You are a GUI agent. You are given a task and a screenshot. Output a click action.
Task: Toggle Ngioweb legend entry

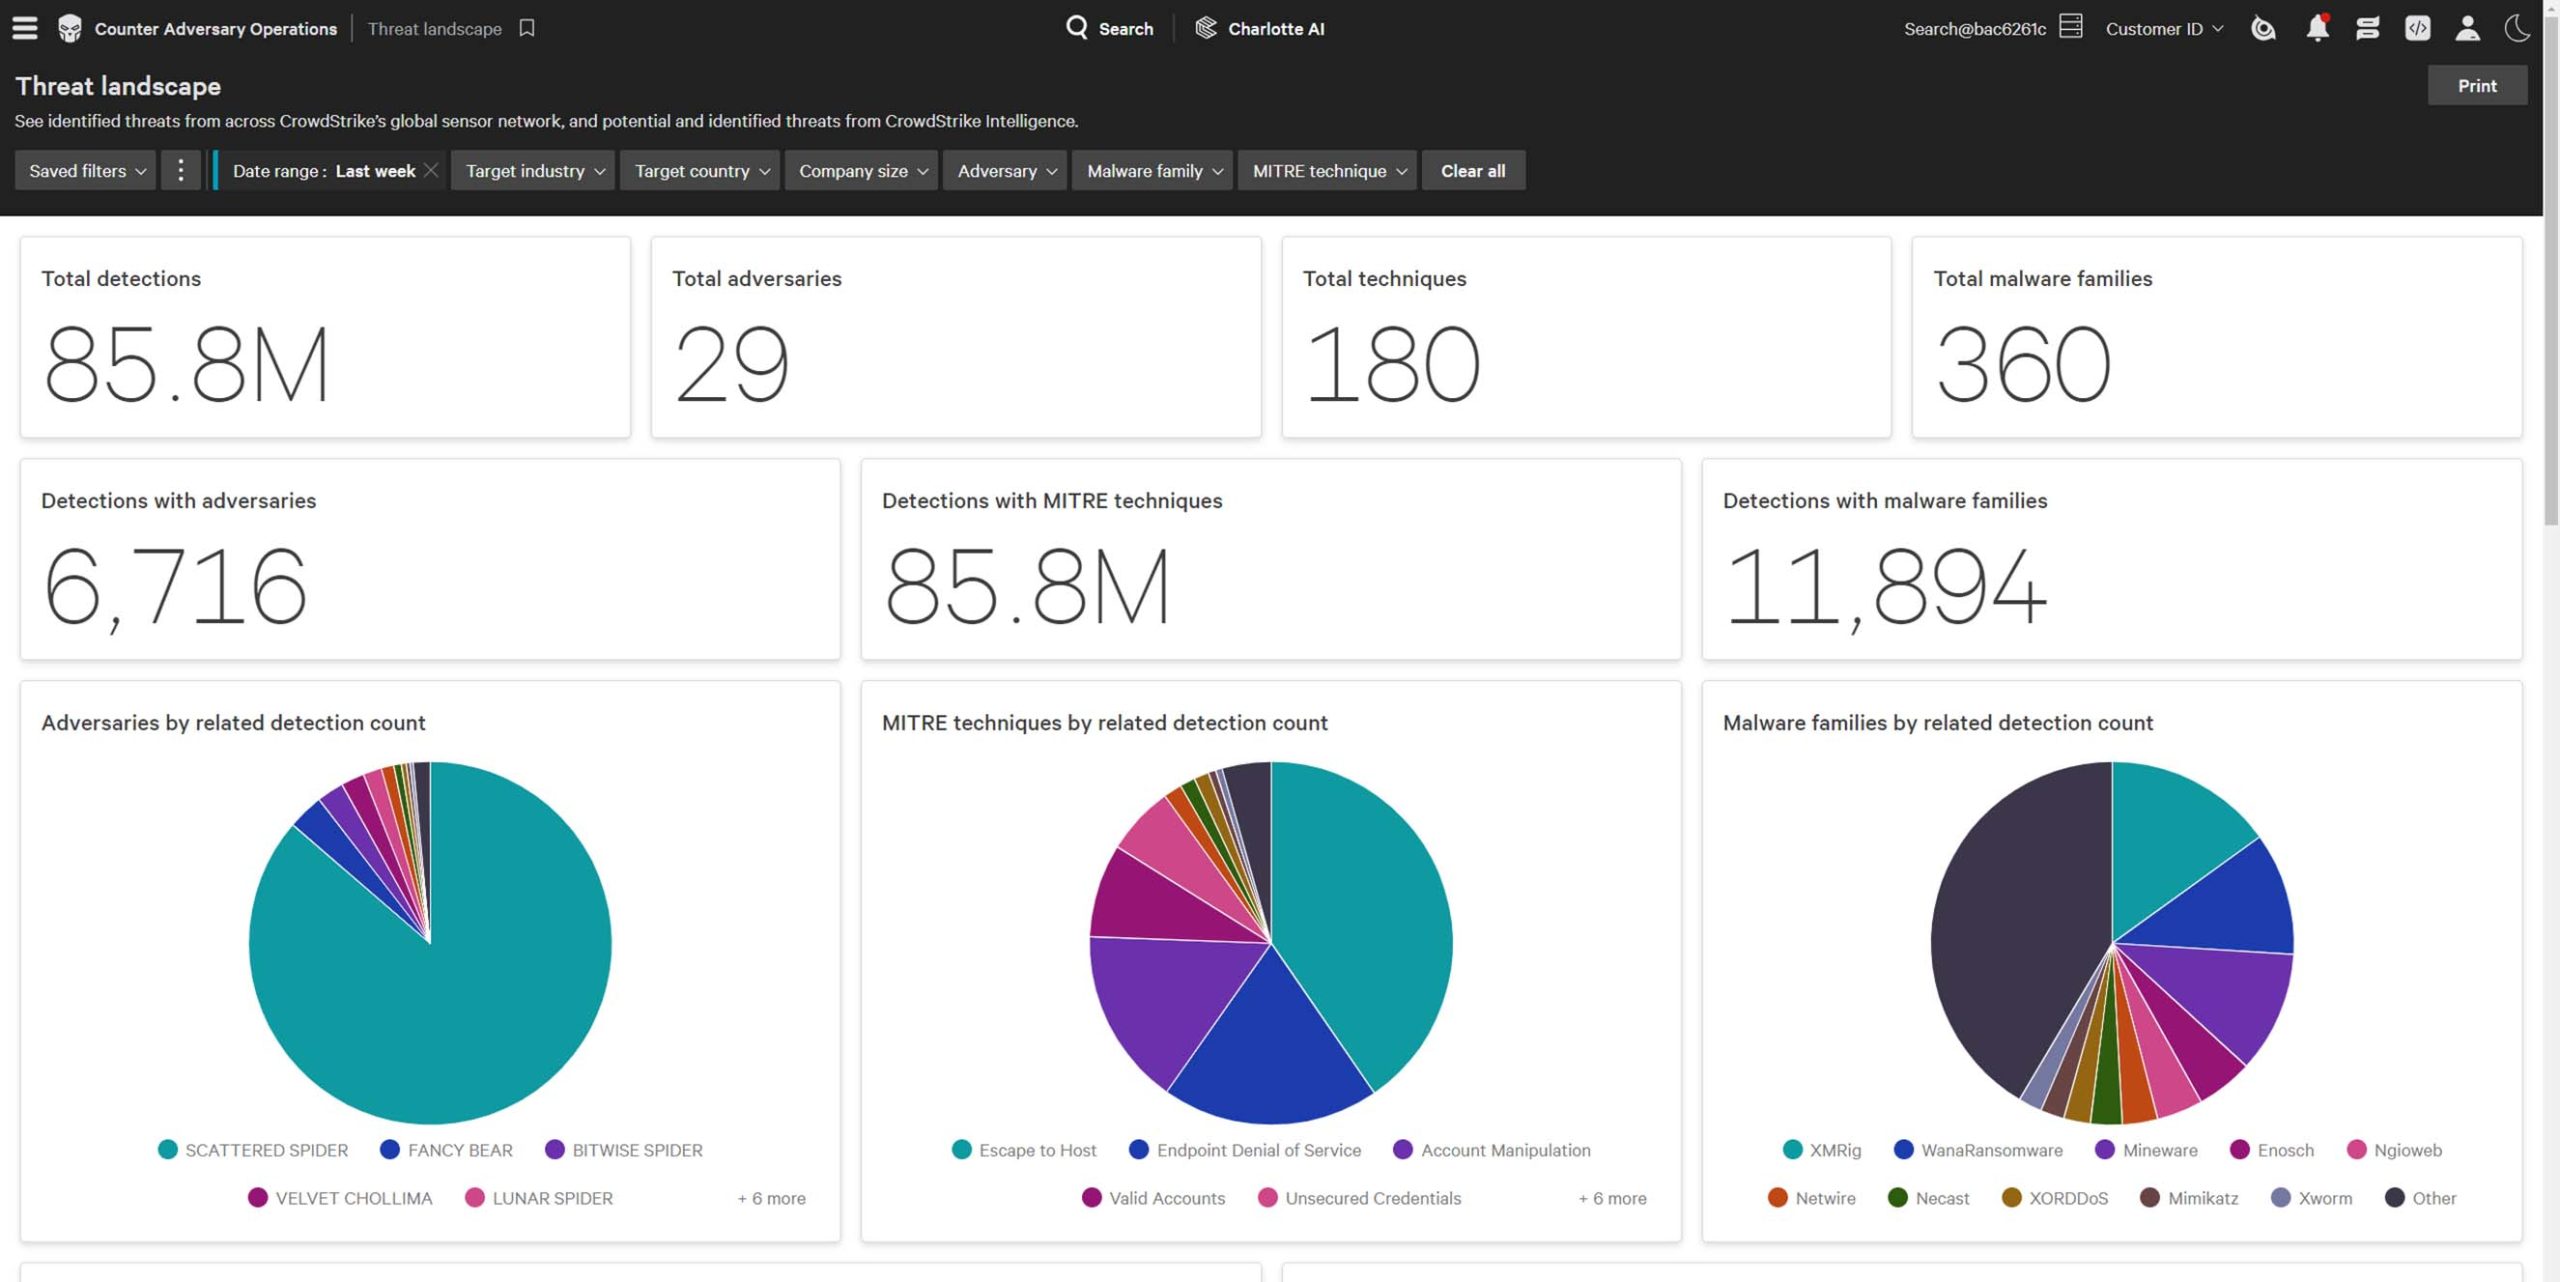pyautogui.click(x=2394, y=1149)
